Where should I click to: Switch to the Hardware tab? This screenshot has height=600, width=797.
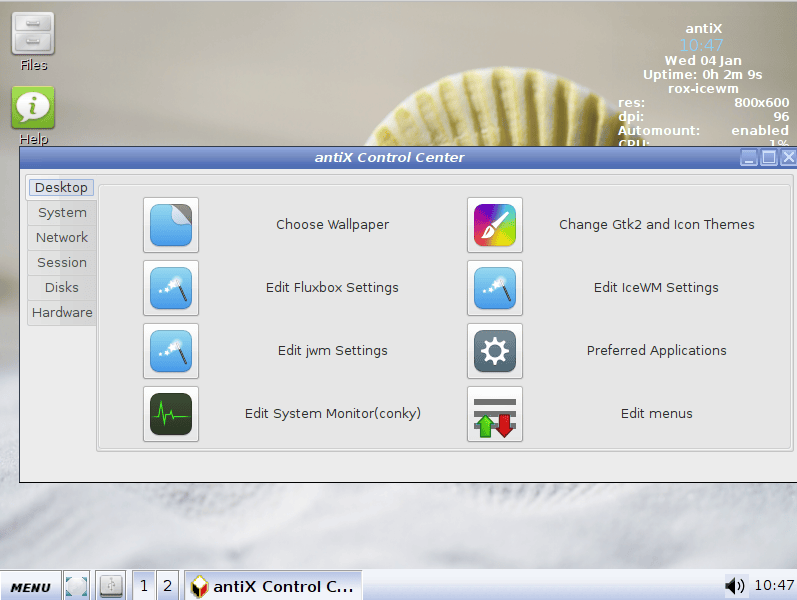62,312
